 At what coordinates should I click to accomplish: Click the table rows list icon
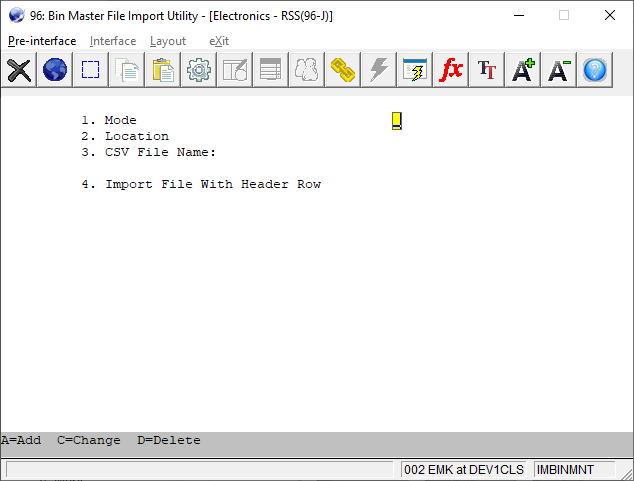tap(271, 70)
